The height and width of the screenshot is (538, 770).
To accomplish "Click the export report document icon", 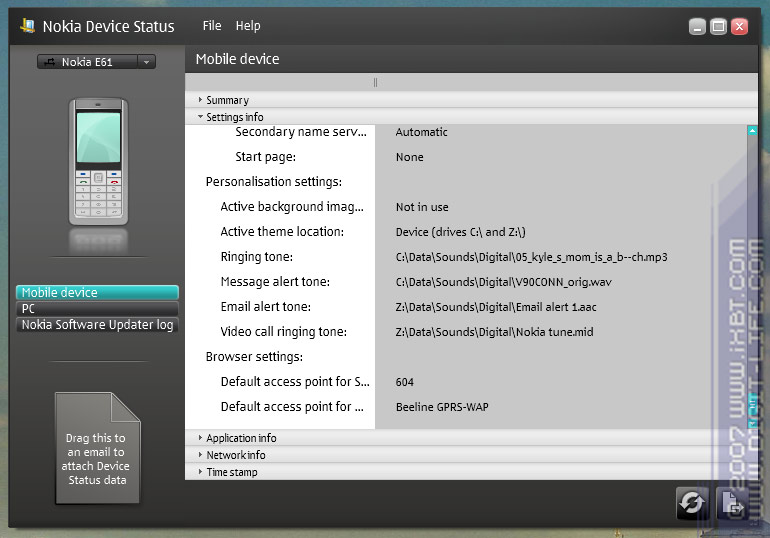I will 733,503.
